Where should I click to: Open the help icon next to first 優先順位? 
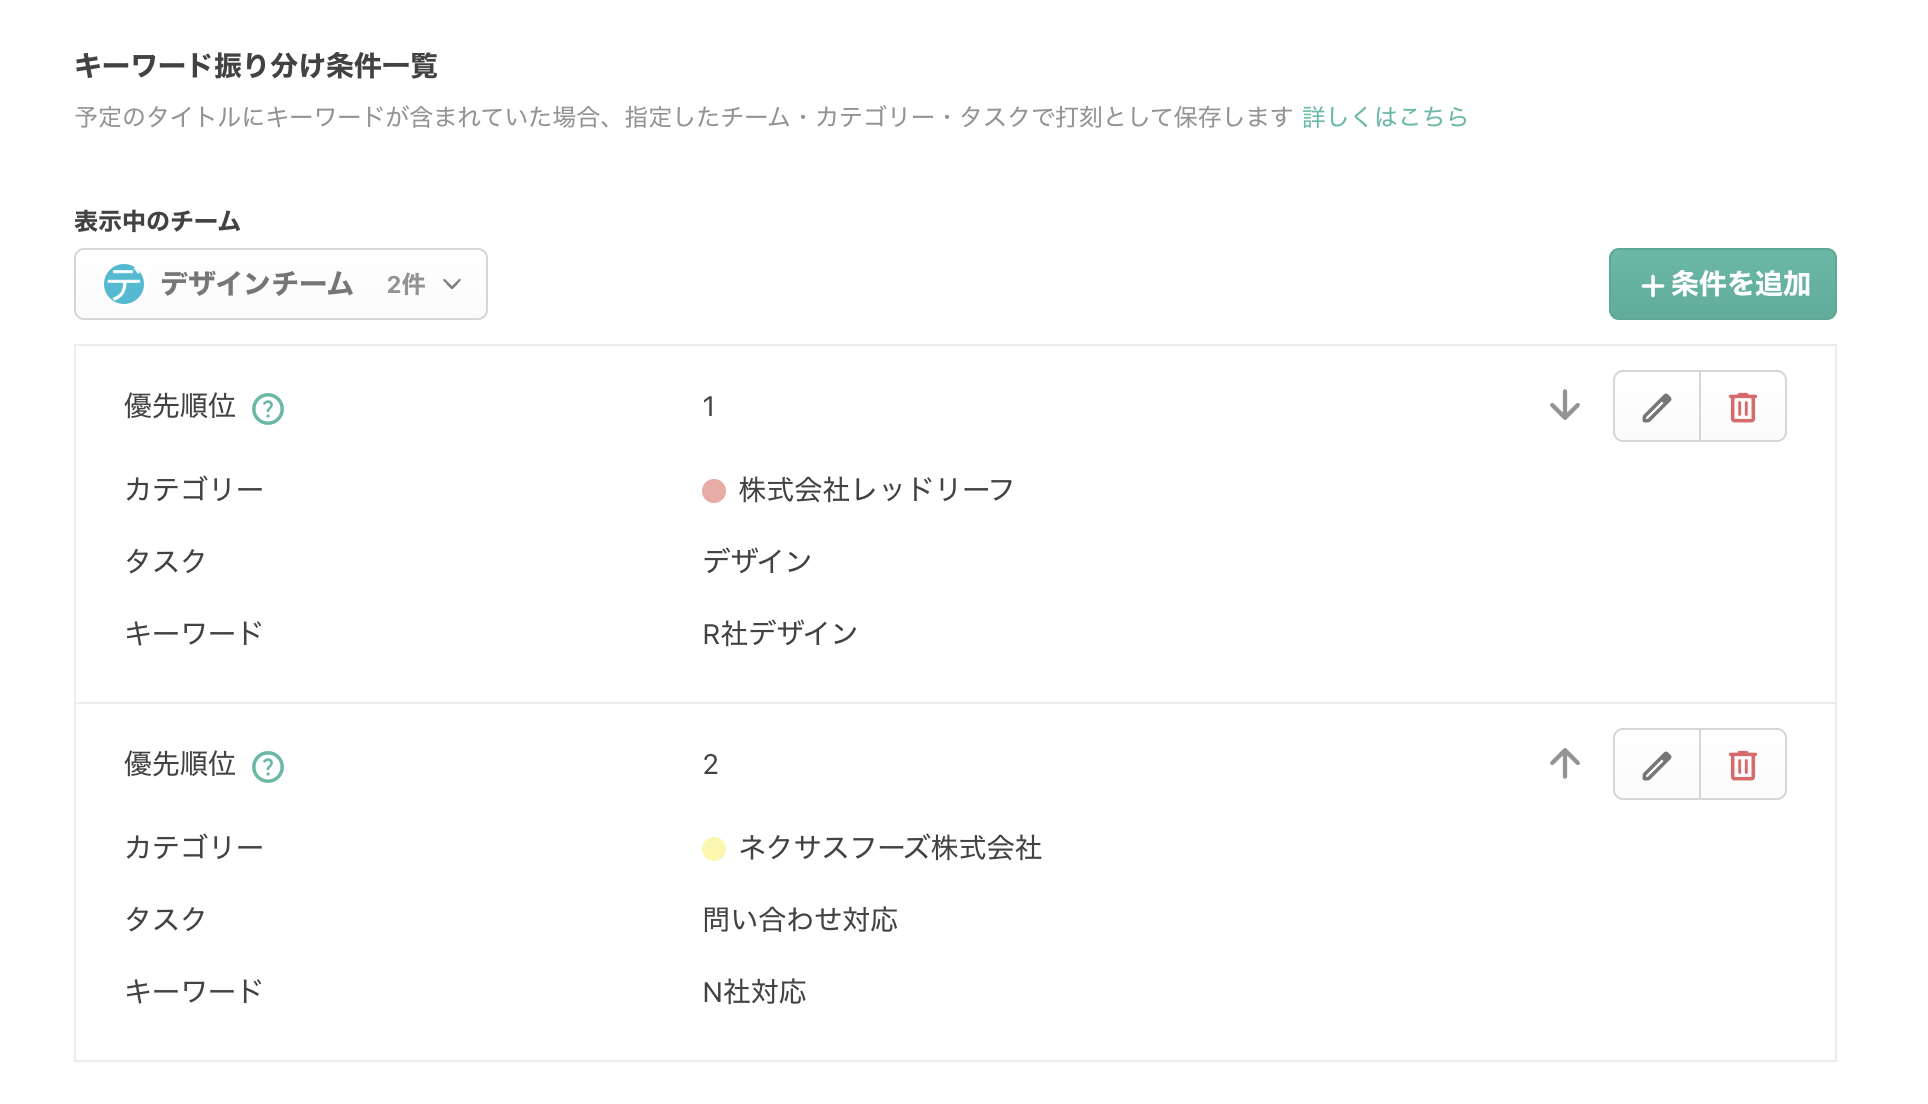(267, 408)
